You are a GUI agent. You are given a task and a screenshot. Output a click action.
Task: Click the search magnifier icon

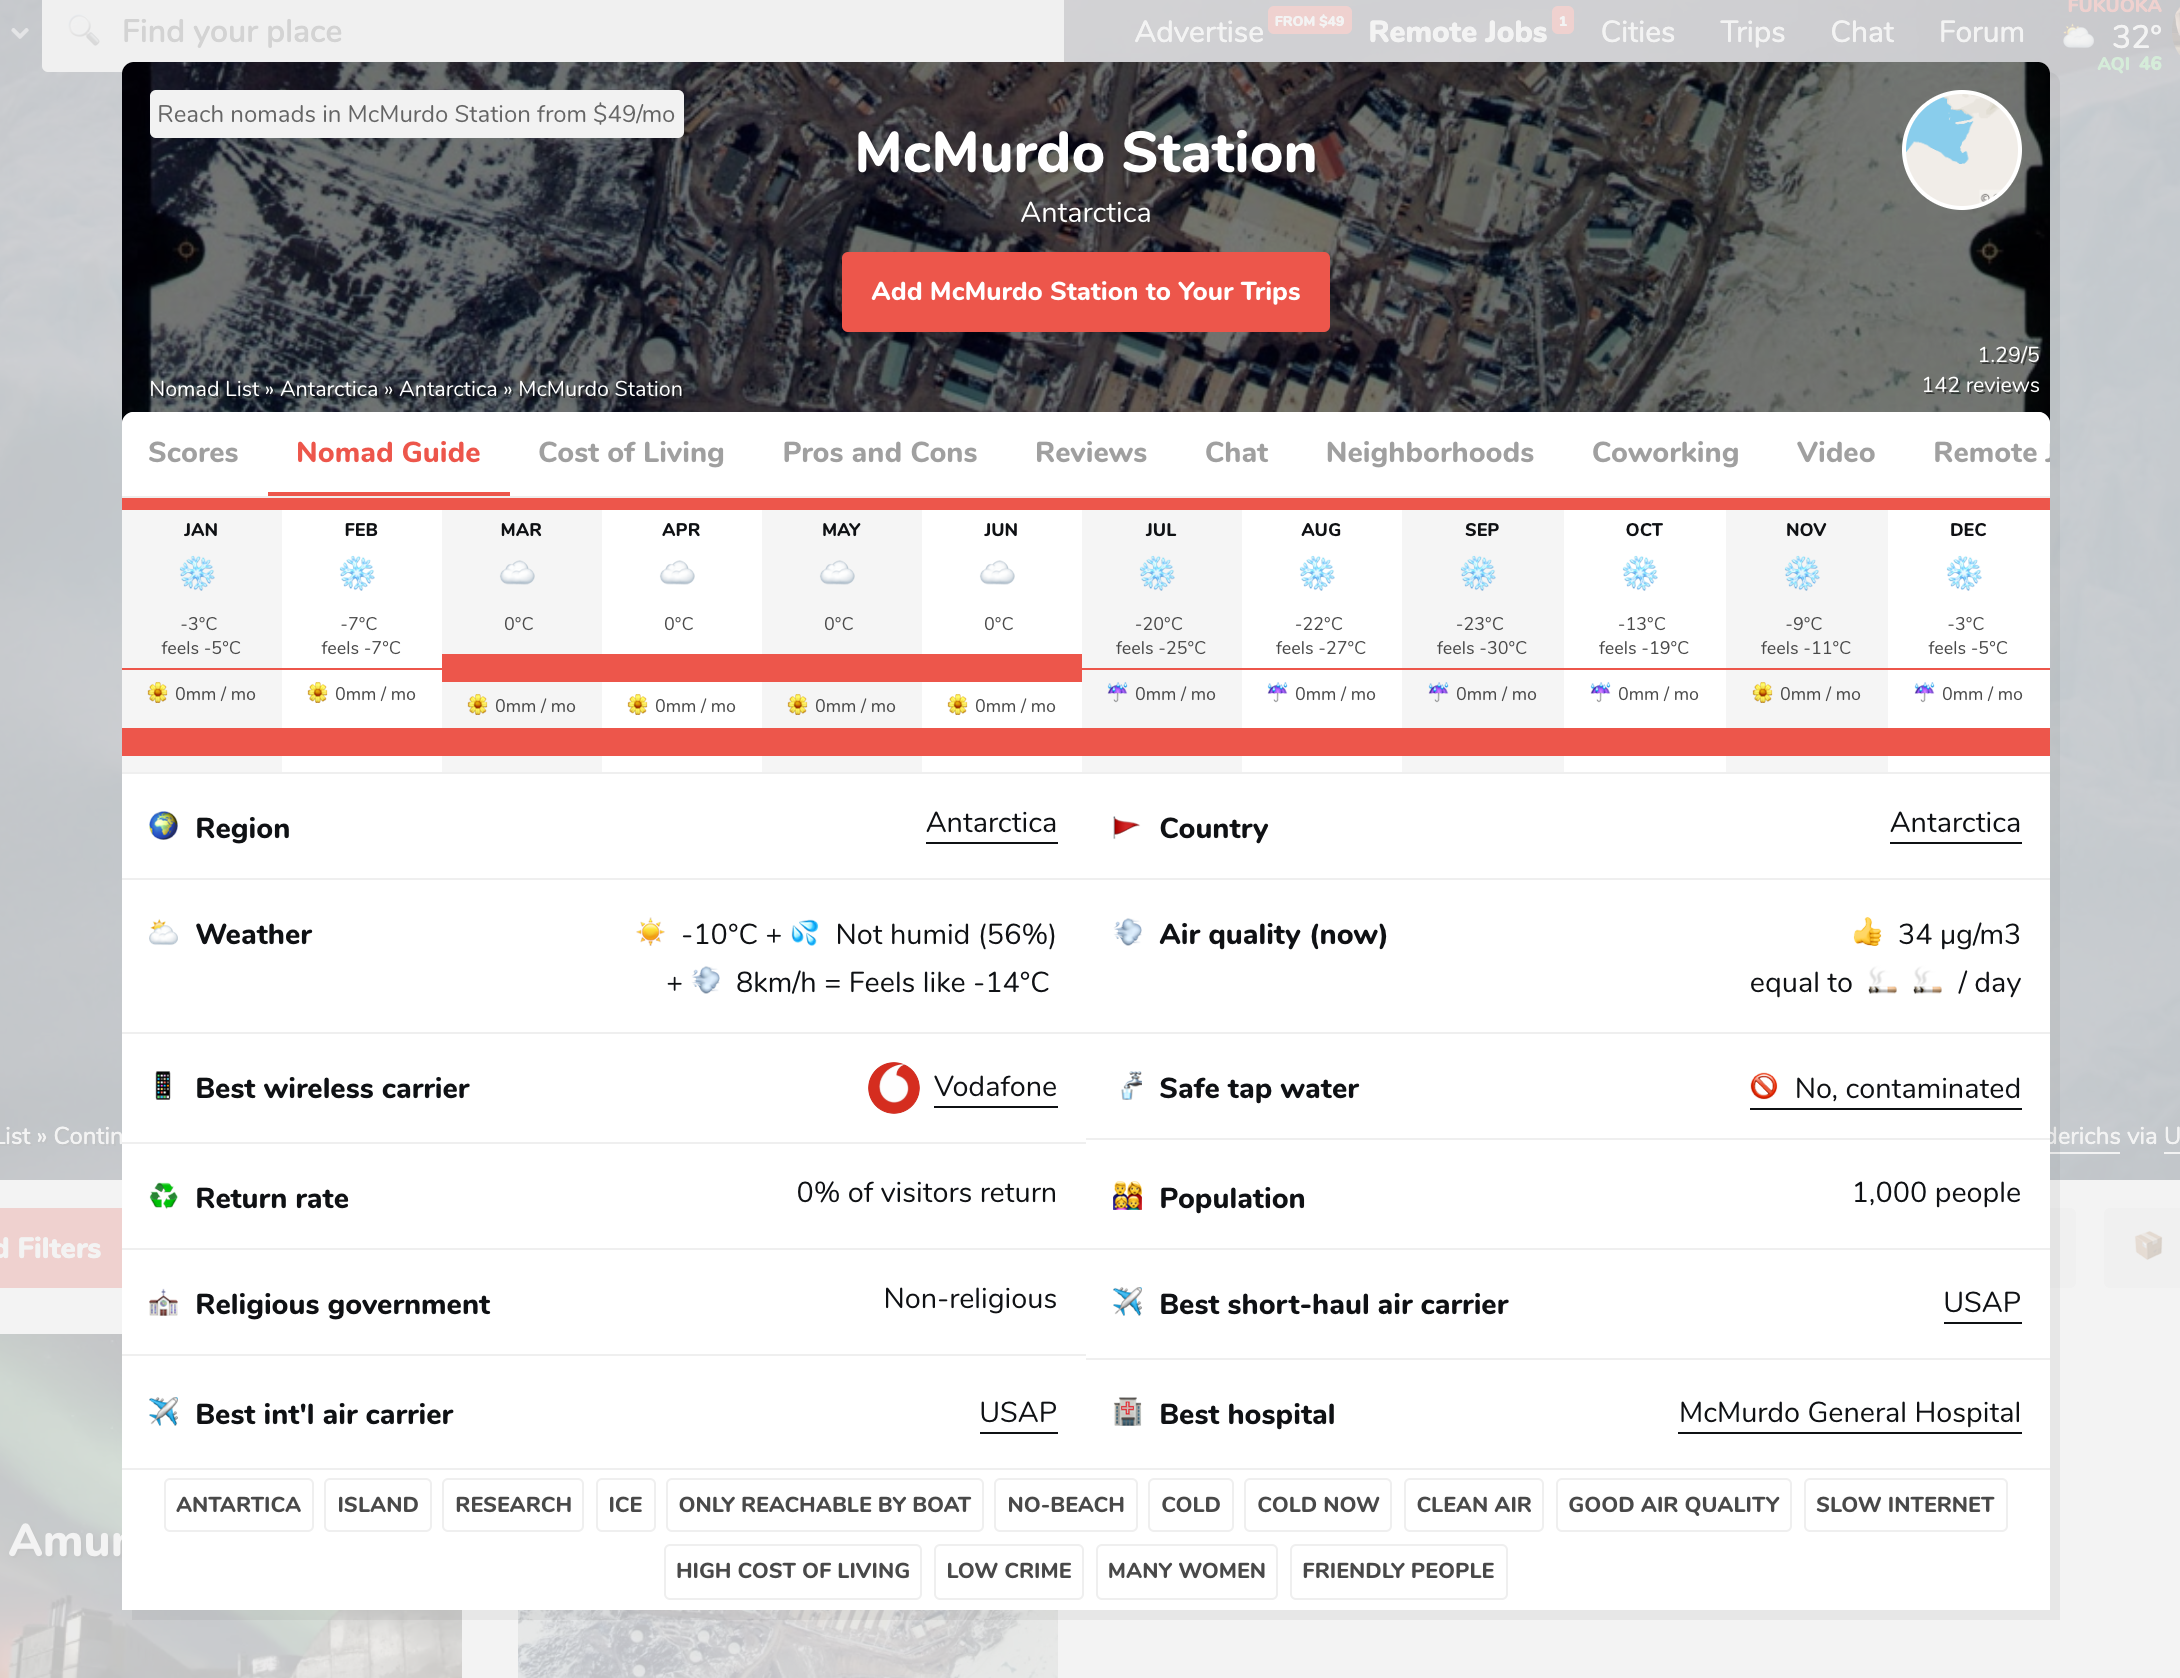[x=84, y=32]
